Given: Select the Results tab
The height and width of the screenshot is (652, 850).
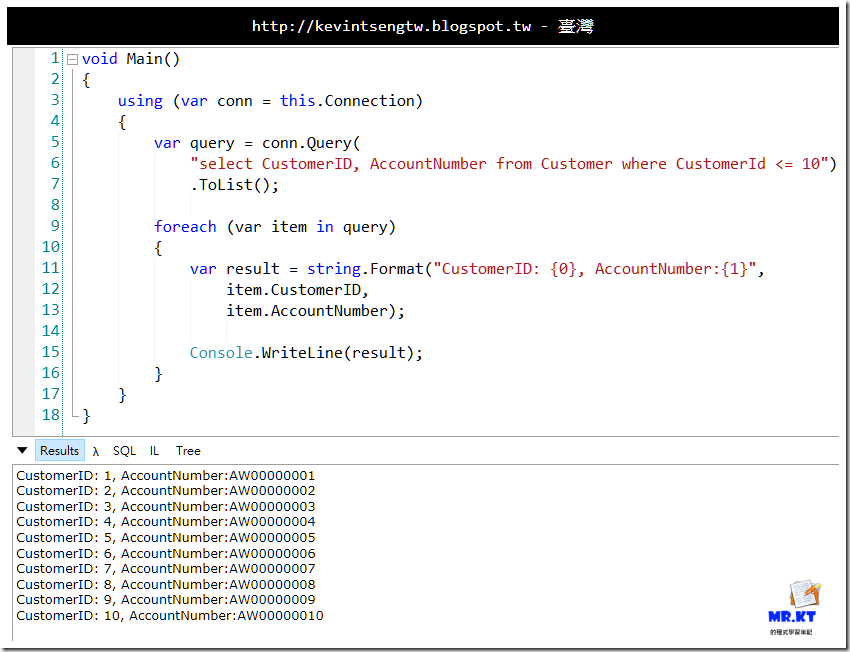Looking at the screenshot, I should [60, 450].
